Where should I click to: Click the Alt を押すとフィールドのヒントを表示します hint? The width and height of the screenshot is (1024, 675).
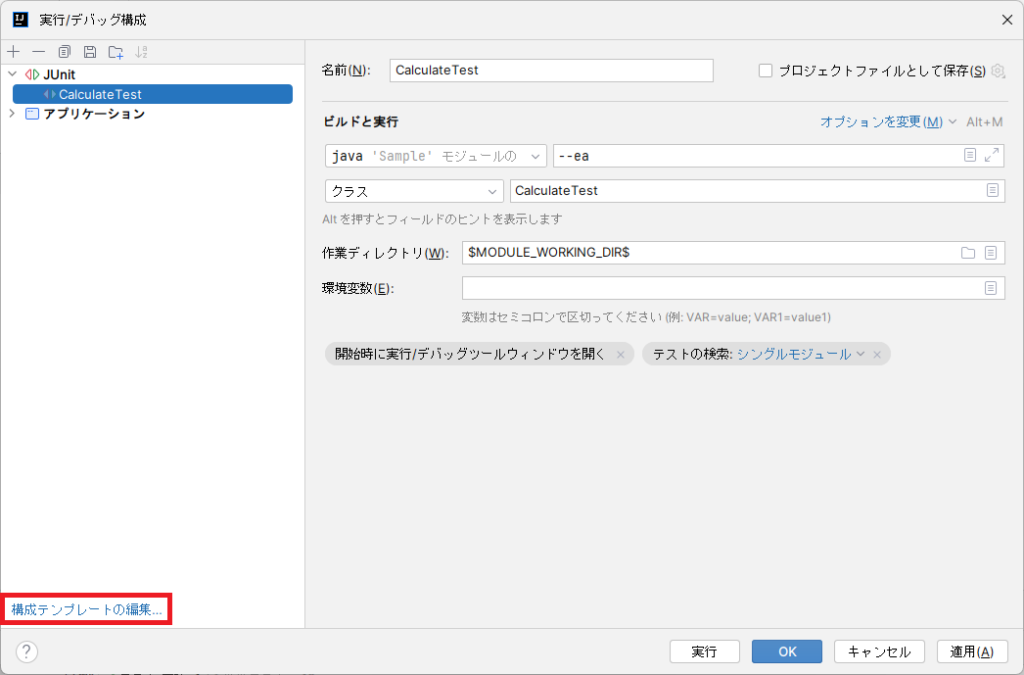pos(442,219)
